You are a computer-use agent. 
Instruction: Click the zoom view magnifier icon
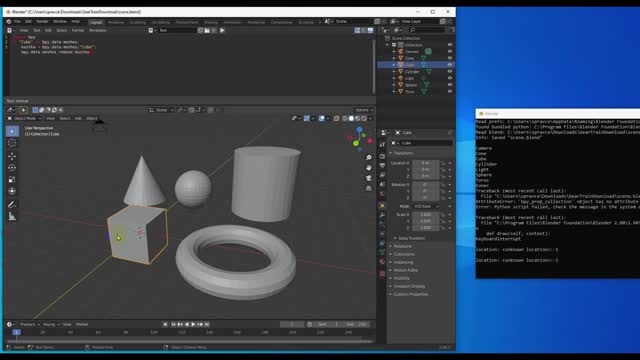369,158
